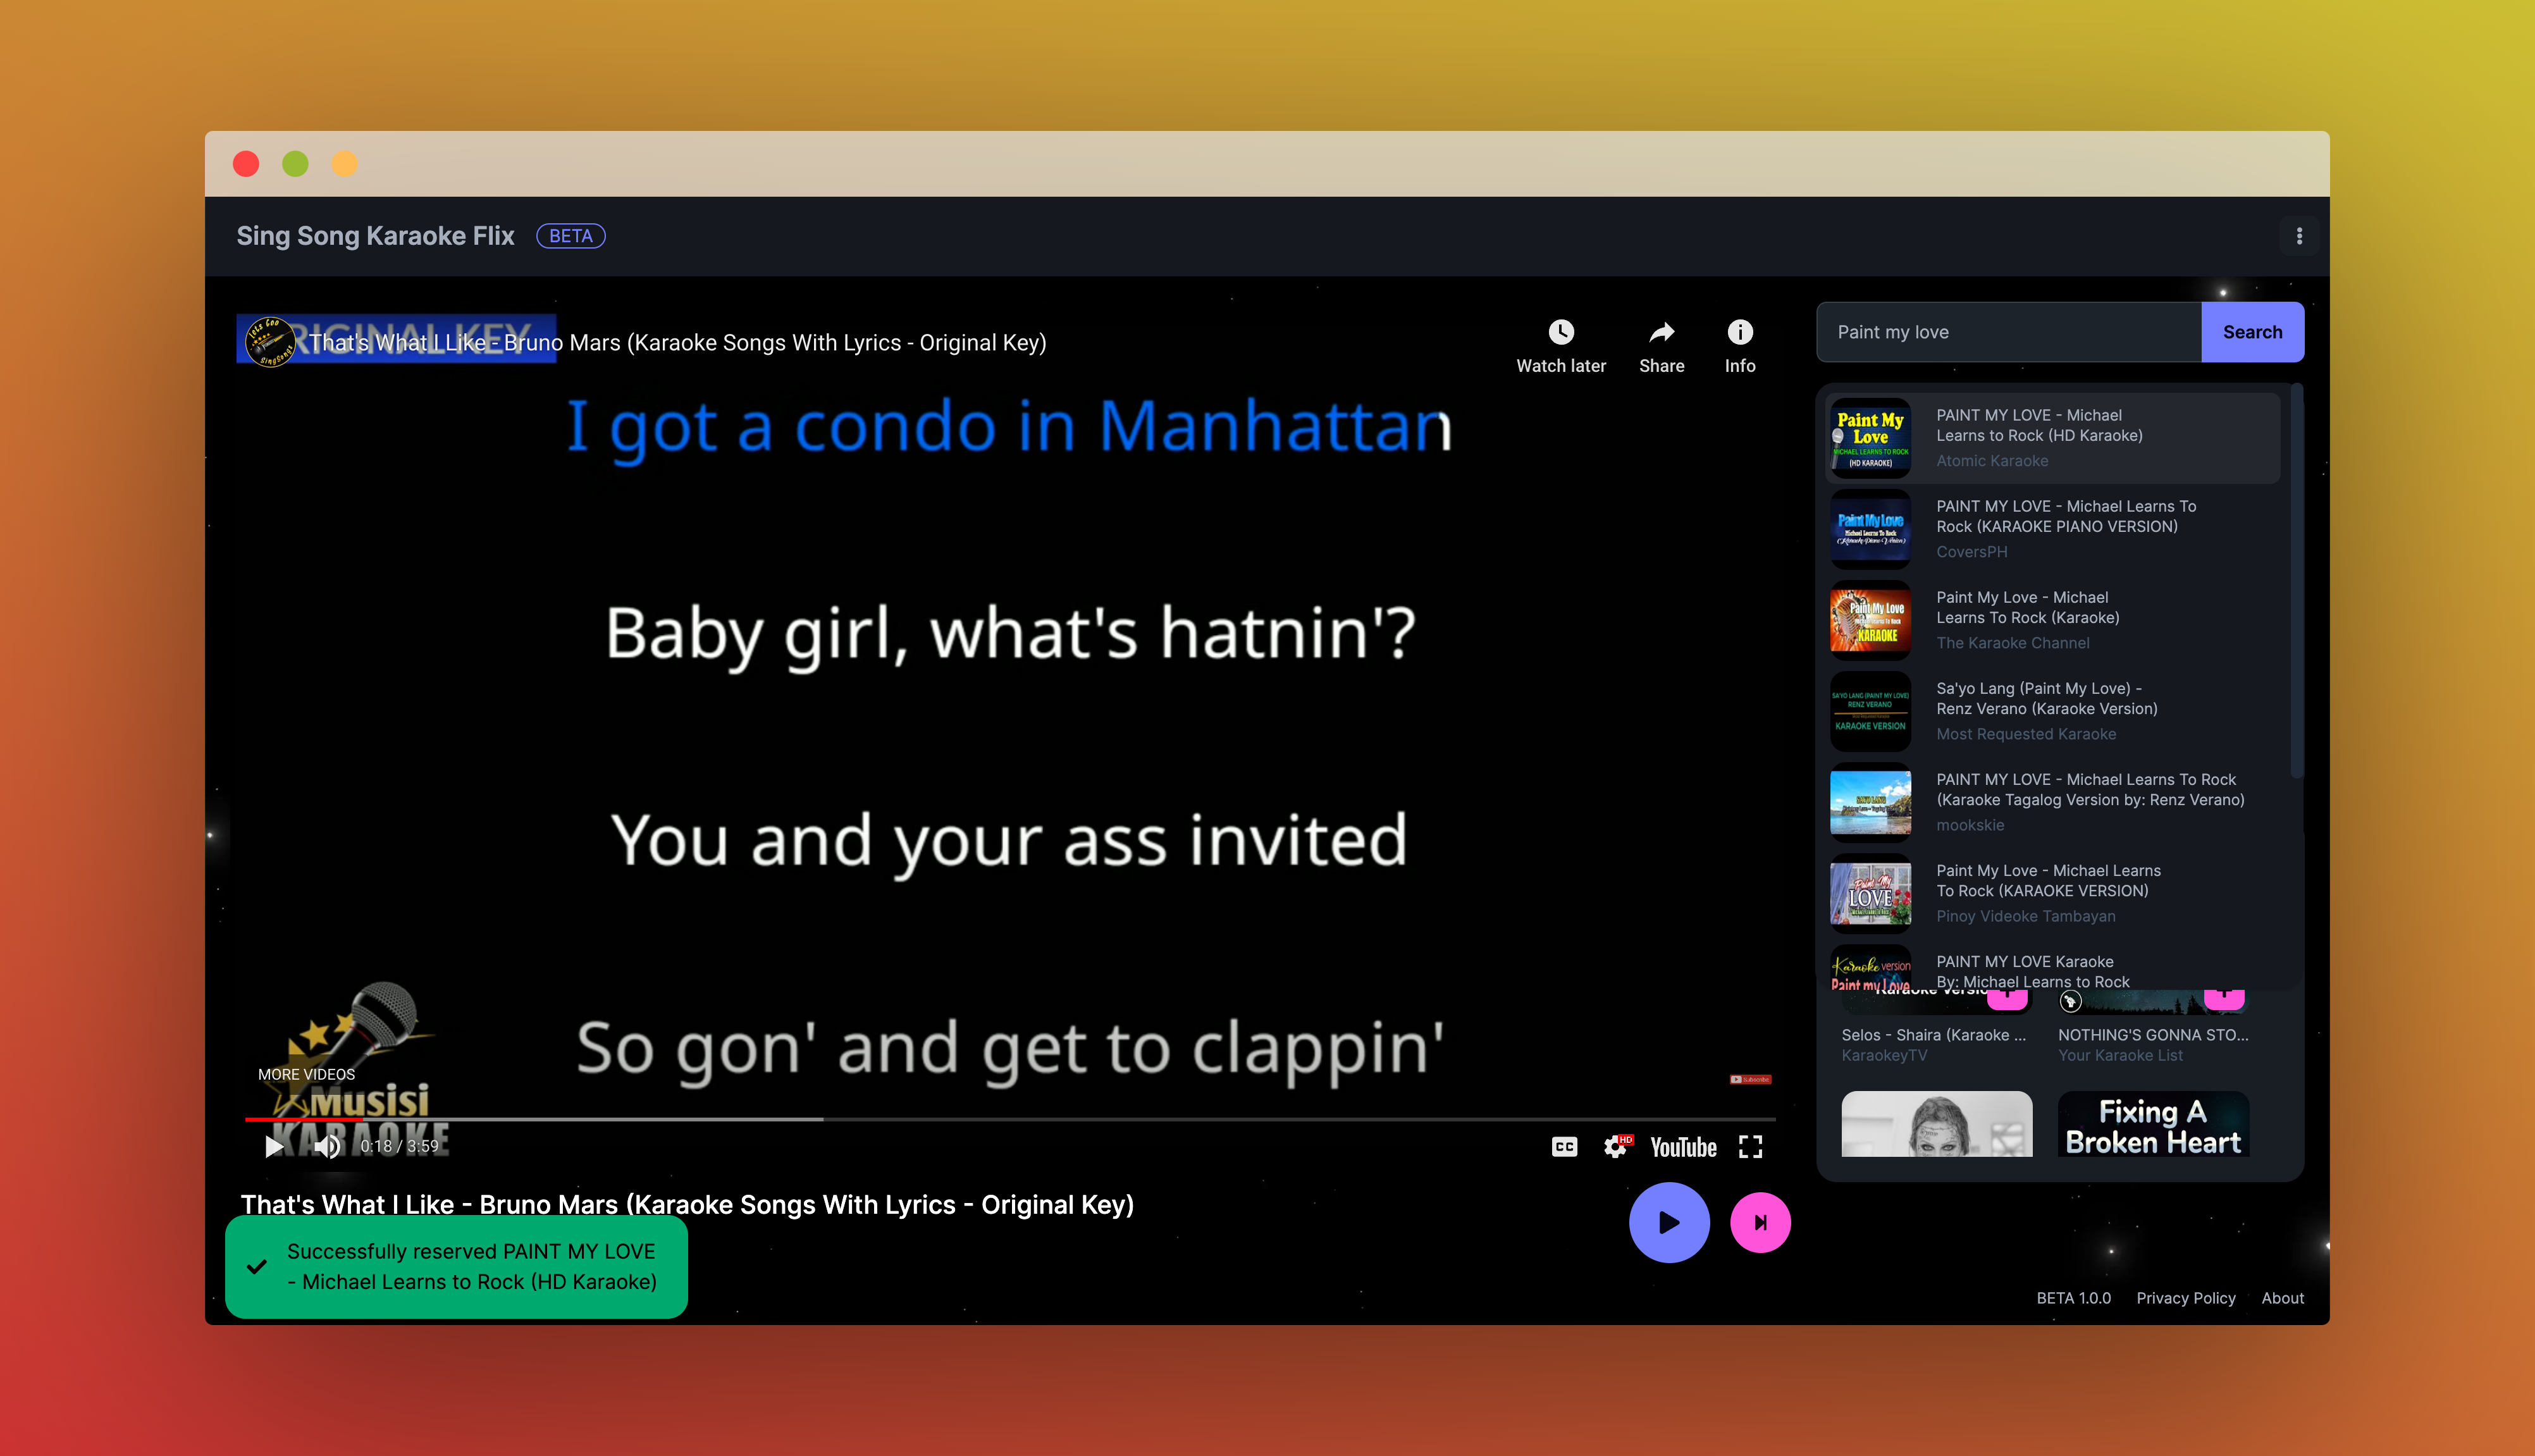Click the Share arrow icon
The height and width of the screenshot is (1456, 2535).
coord(1661,332)
